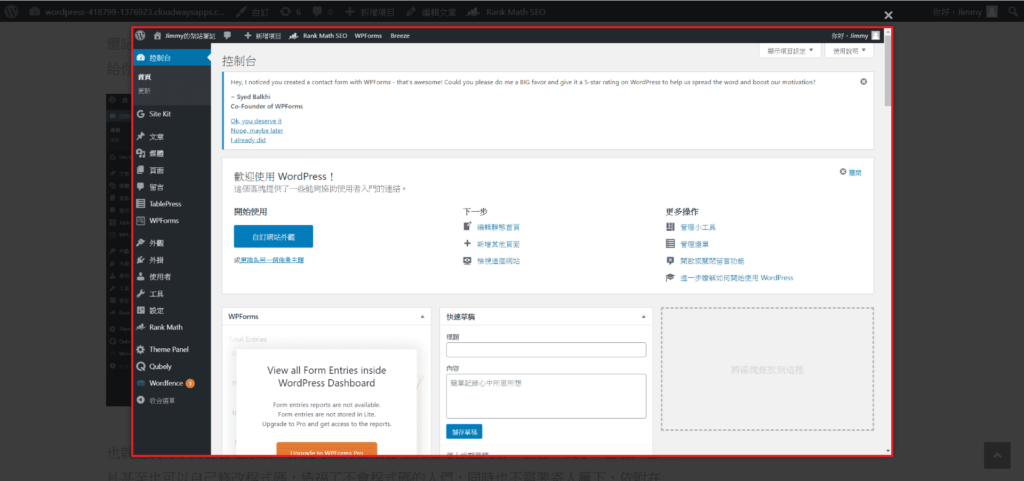1024x481 pixels.
Task: Click the gear icon for Theme Panel
Action: pos(141,350)
